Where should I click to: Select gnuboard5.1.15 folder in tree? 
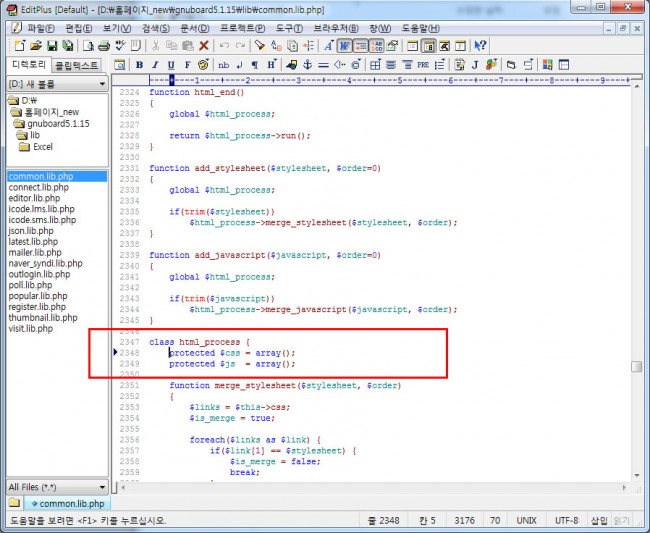51,124
